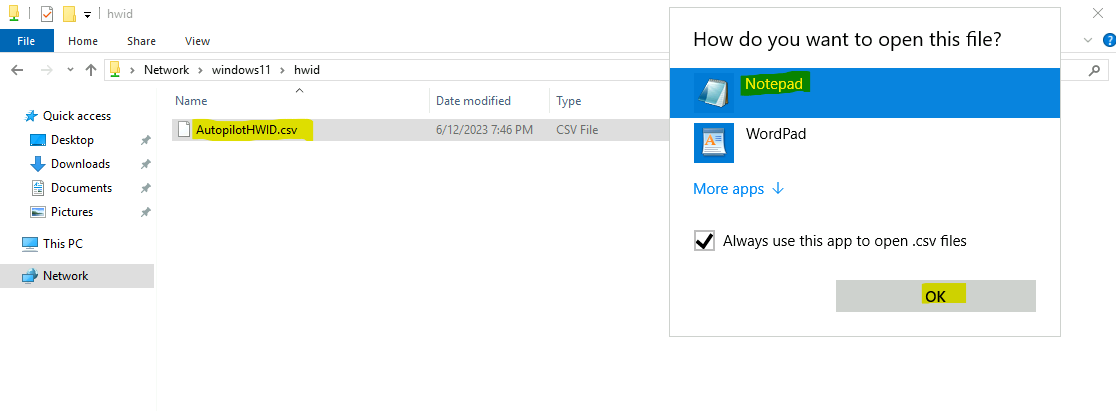Viewport: 1116px width, 411px height.
Task: Click the Back navigation arrow
Action: (18, 70)
